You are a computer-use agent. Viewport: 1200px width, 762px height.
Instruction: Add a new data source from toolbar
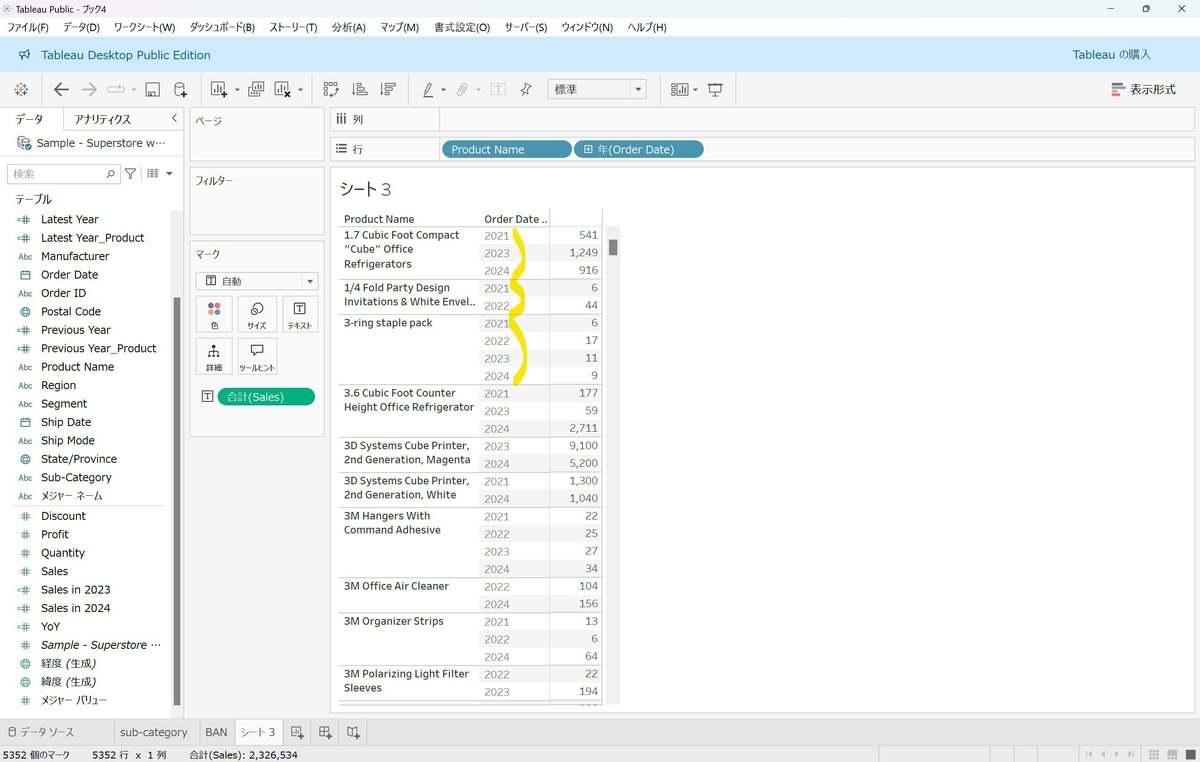(181, 90)
